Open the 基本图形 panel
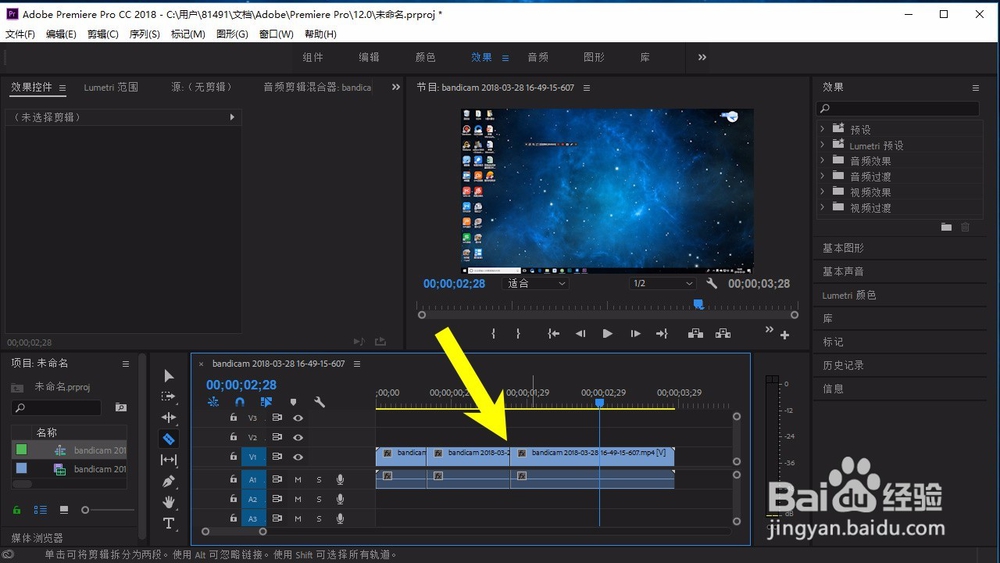This screenshot has height=563, width=1000. click(843, 248)
